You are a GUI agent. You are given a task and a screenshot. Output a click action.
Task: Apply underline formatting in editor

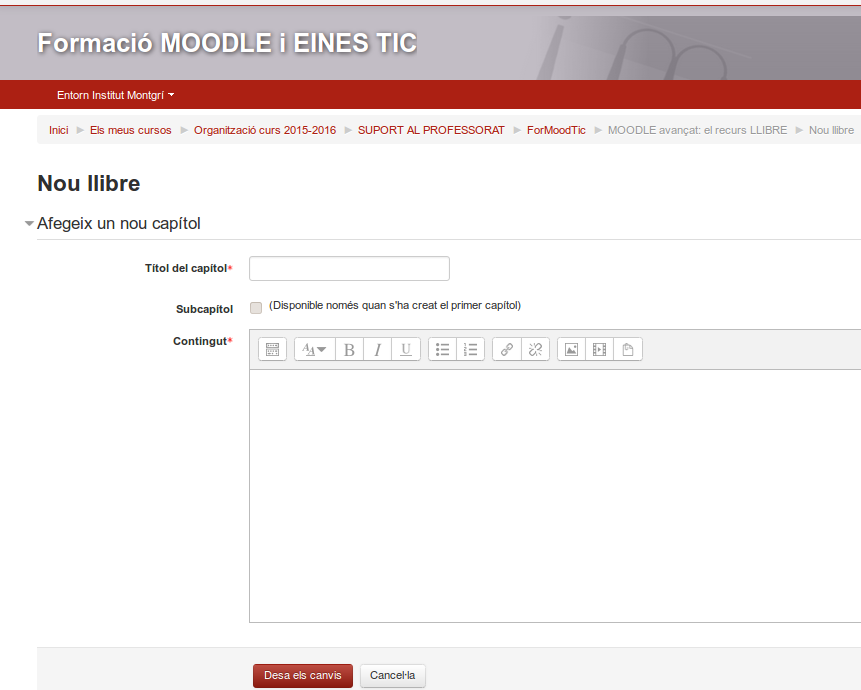406,350
